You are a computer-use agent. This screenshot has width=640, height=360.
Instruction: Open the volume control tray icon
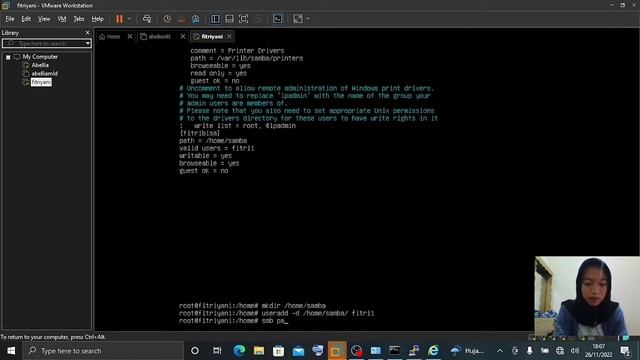coord(575,351)
